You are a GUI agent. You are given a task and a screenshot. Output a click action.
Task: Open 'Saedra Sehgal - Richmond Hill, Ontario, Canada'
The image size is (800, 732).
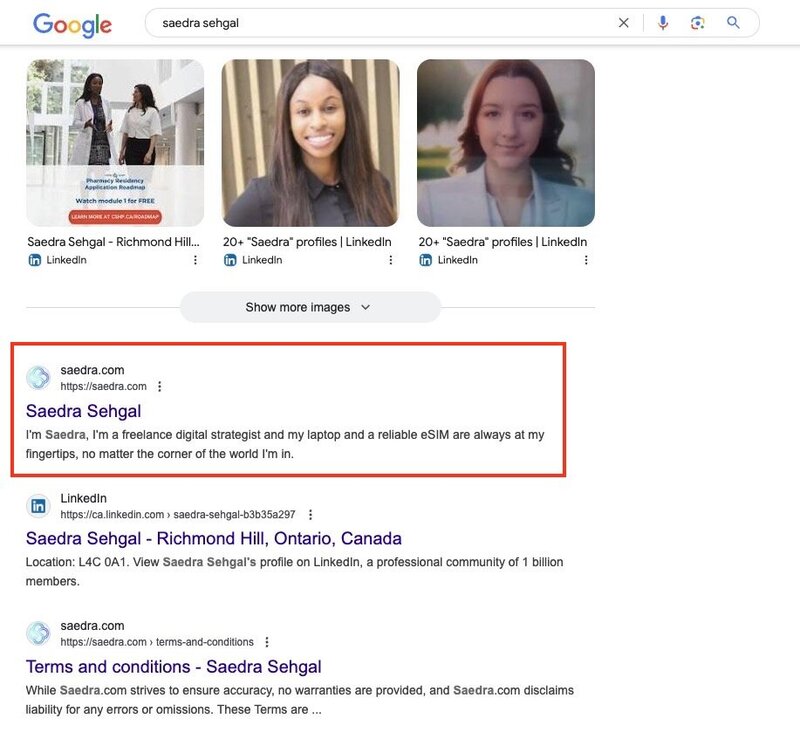[214, 539]
